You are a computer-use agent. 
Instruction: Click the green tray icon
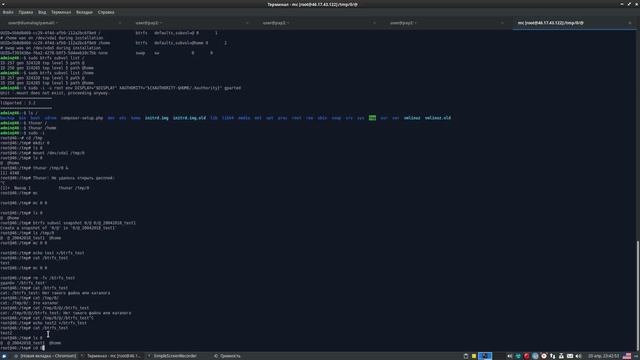[518, 356]
